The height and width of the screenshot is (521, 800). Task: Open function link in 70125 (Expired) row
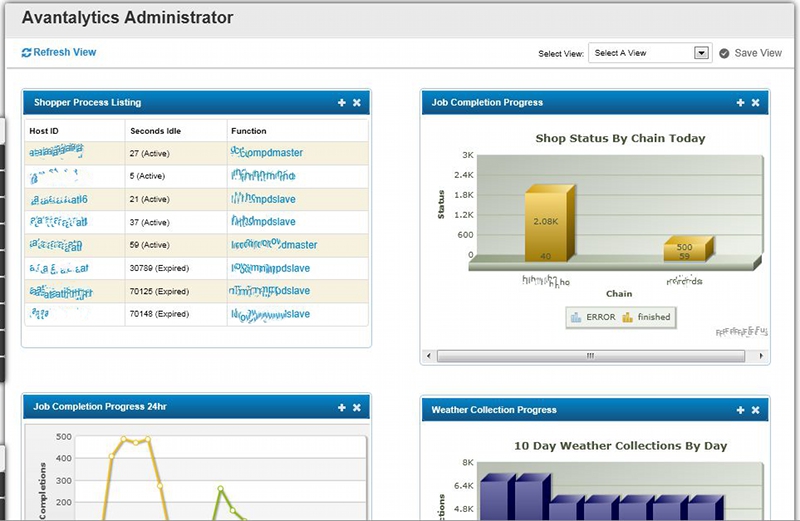(269, 290)
